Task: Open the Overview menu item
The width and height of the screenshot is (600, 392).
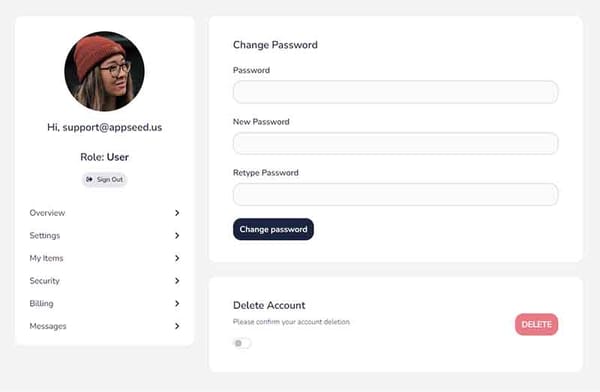Action: 104,213
